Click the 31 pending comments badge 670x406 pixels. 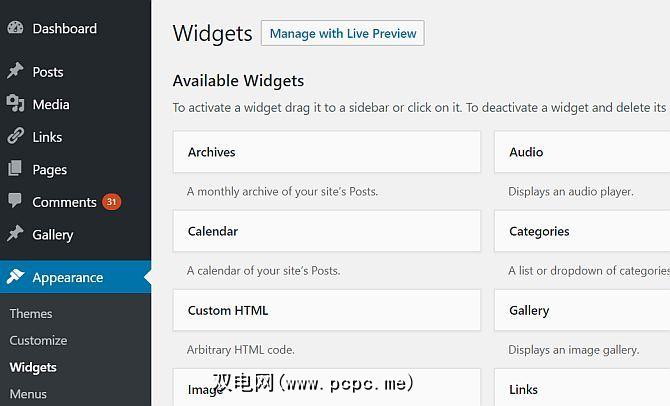[x=111, y=202]
